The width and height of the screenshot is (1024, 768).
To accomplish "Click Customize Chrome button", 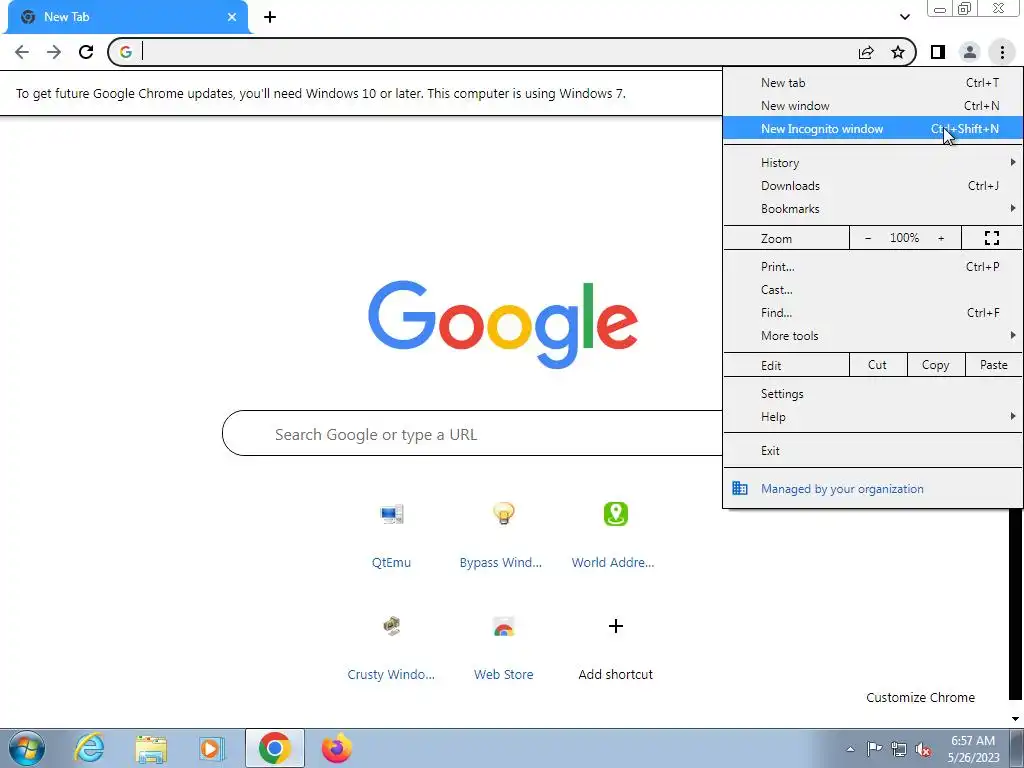I will point(920,697).
